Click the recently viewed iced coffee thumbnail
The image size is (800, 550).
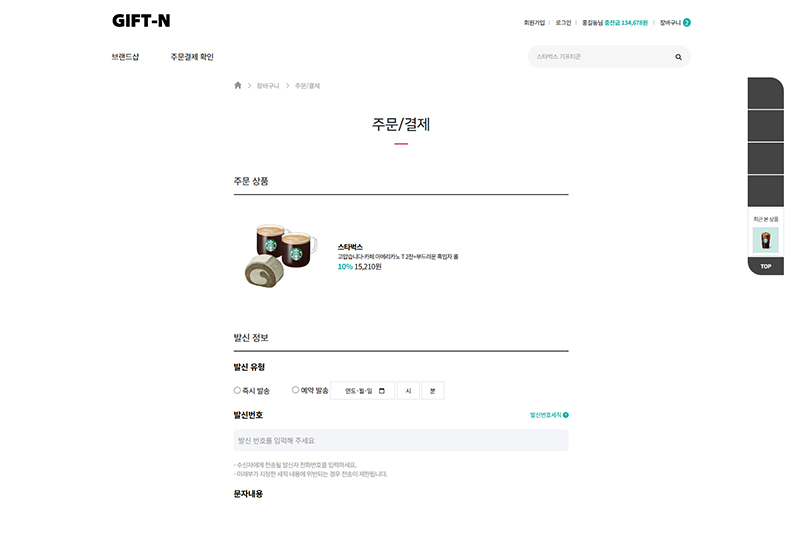coord(765,240)
